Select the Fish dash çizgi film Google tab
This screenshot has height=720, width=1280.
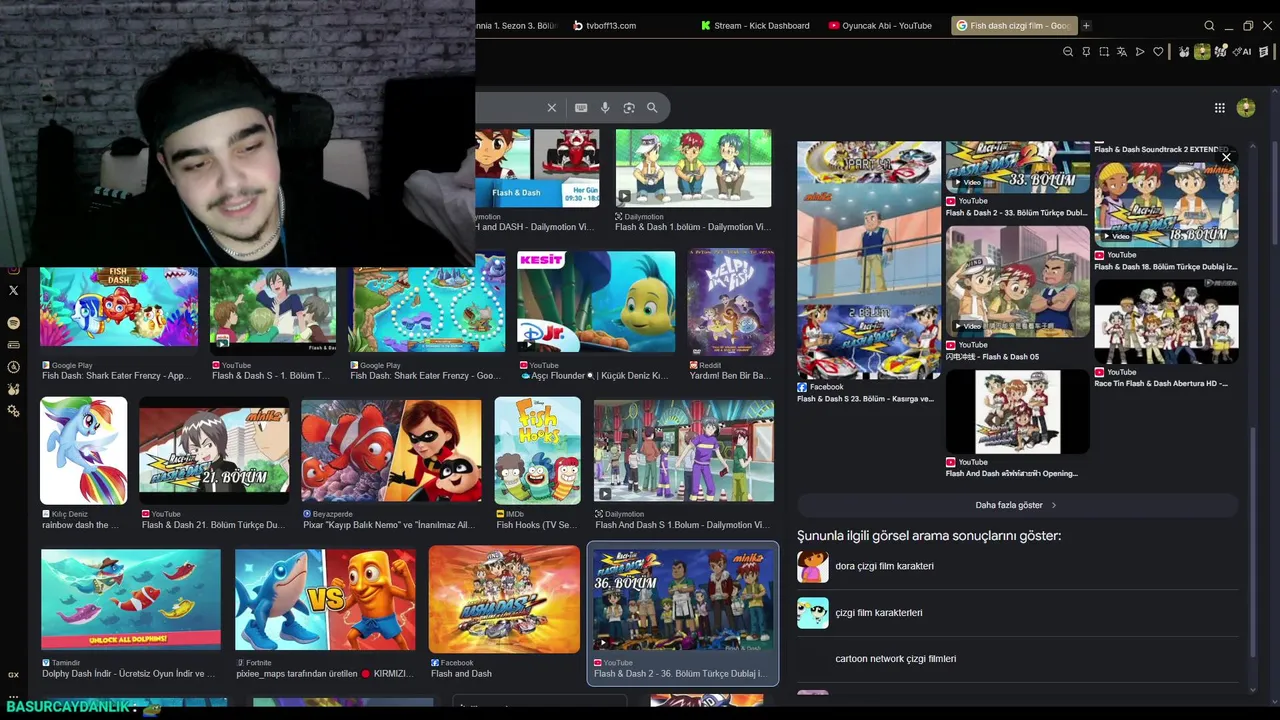point(1013,26)
